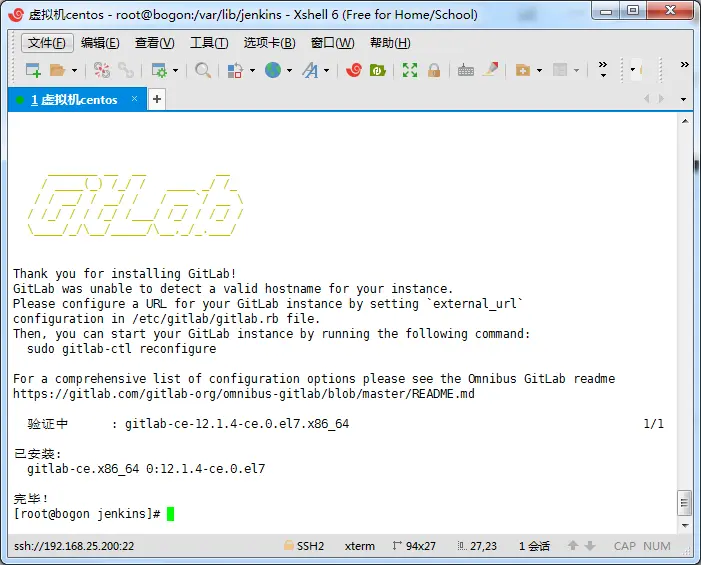Click ssh://192.168.25.200:22 in status bar
This screenshot has height=565, width=701.
(74, 546)
